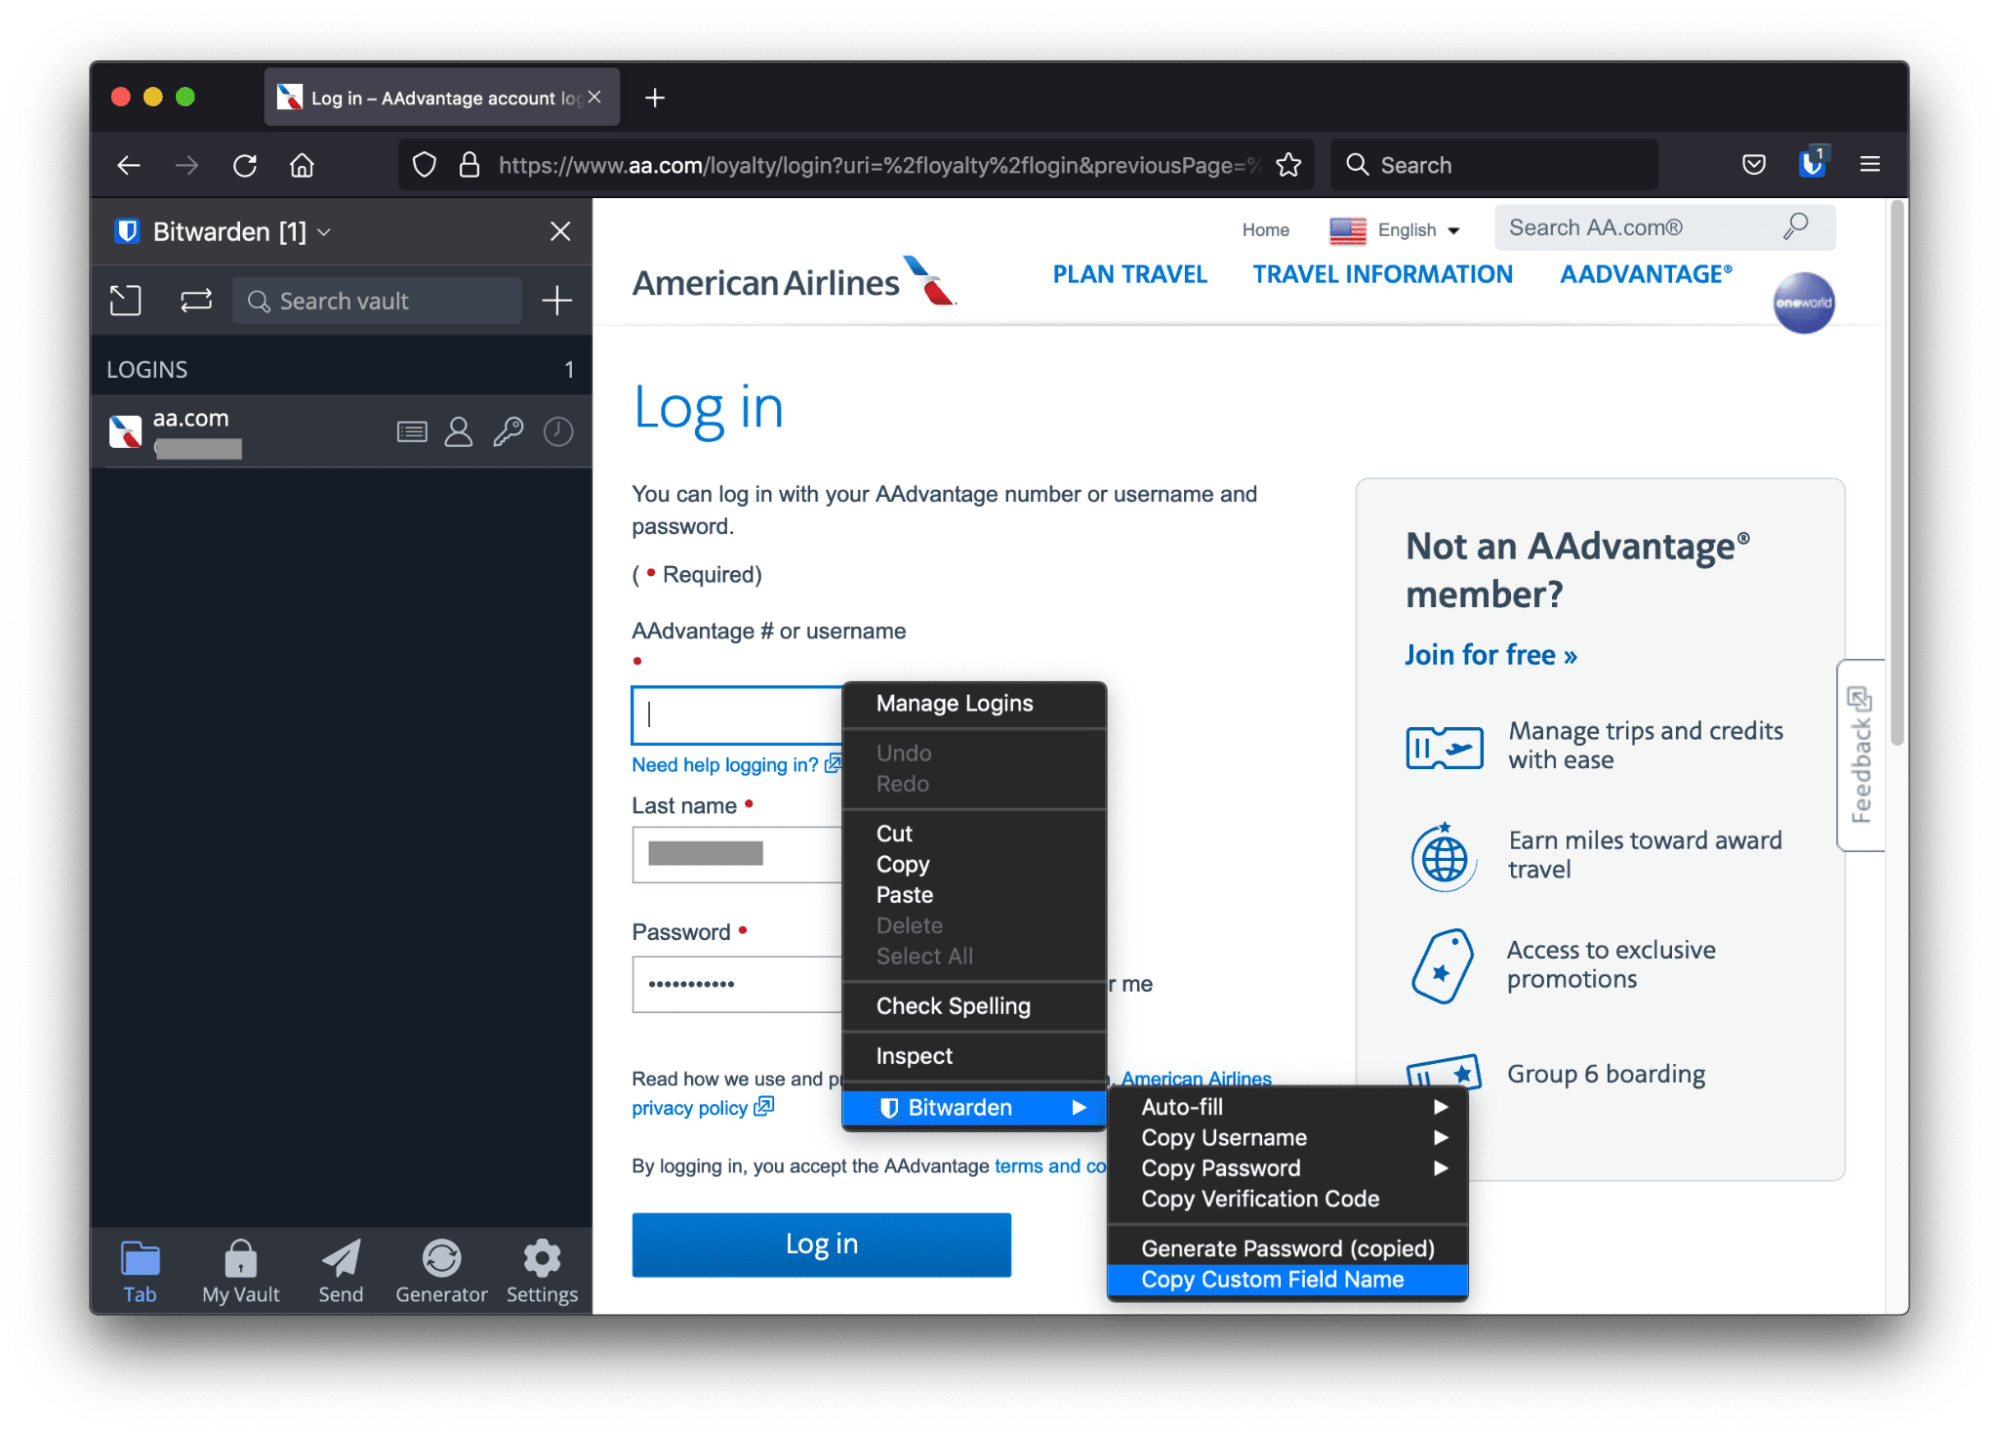The image size is (1999, 1434).
Task: Open the English language dropdown
Action: click(1396, 230)
